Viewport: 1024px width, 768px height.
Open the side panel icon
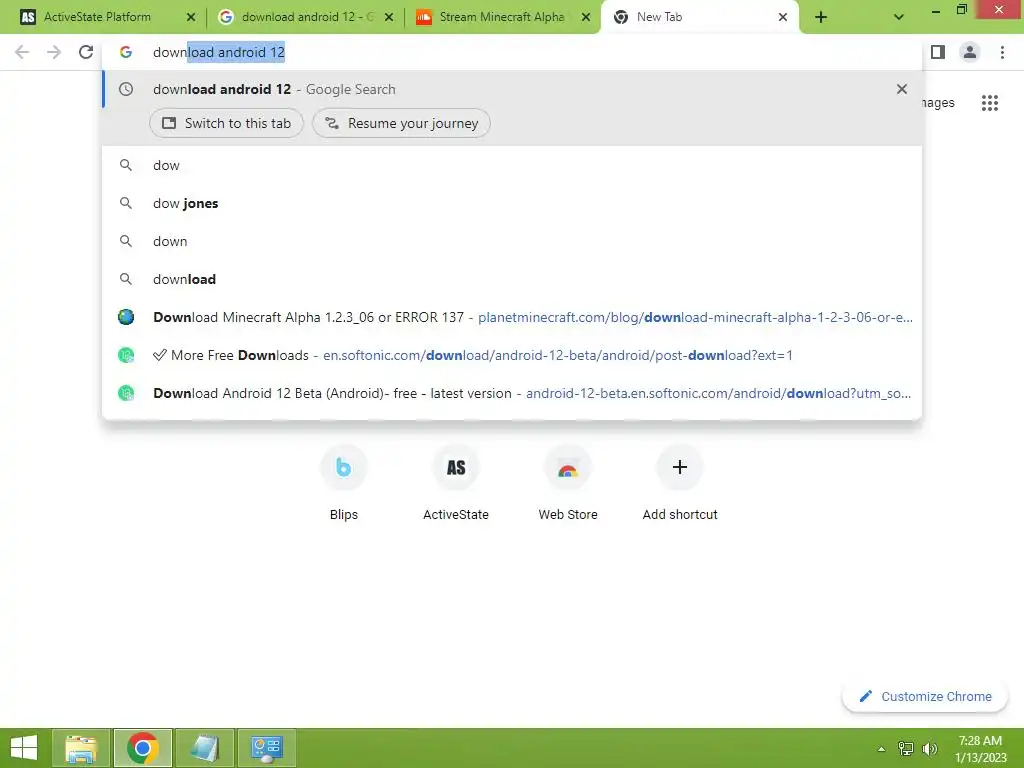pyautogui.click(x=938, y=52)
